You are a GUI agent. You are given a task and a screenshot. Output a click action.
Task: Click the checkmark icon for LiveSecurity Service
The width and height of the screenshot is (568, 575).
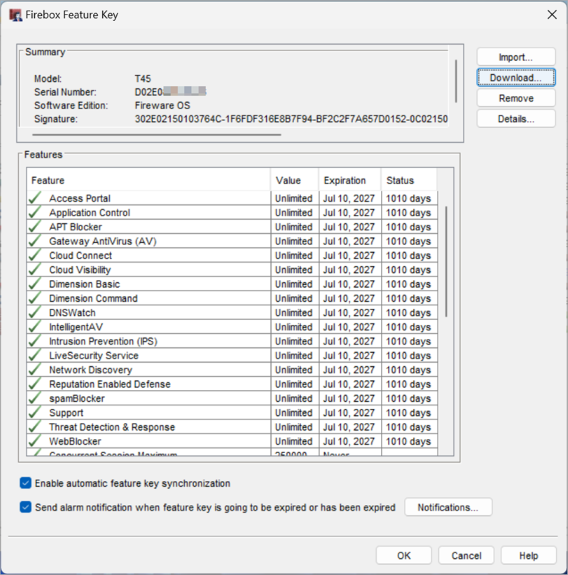[35, 355]
